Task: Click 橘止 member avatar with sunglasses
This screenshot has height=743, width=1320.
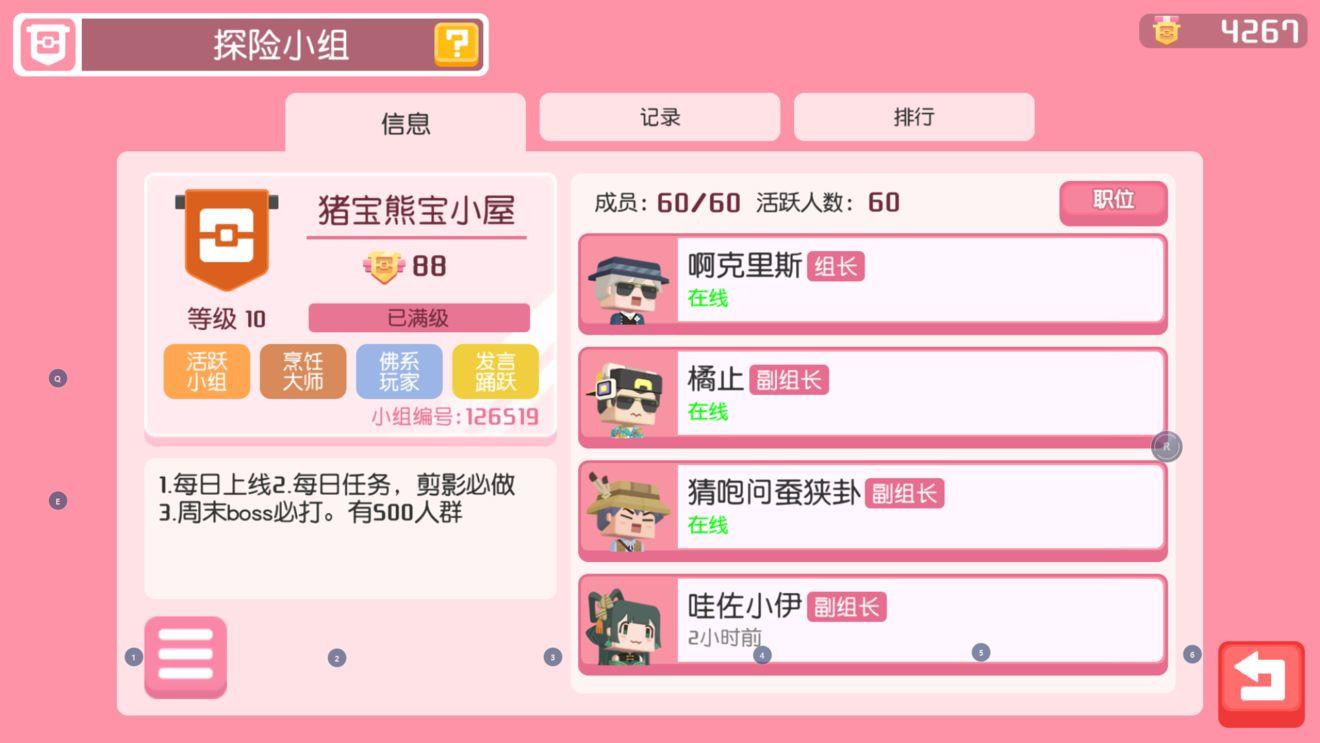Action: [x=629, y=395]
